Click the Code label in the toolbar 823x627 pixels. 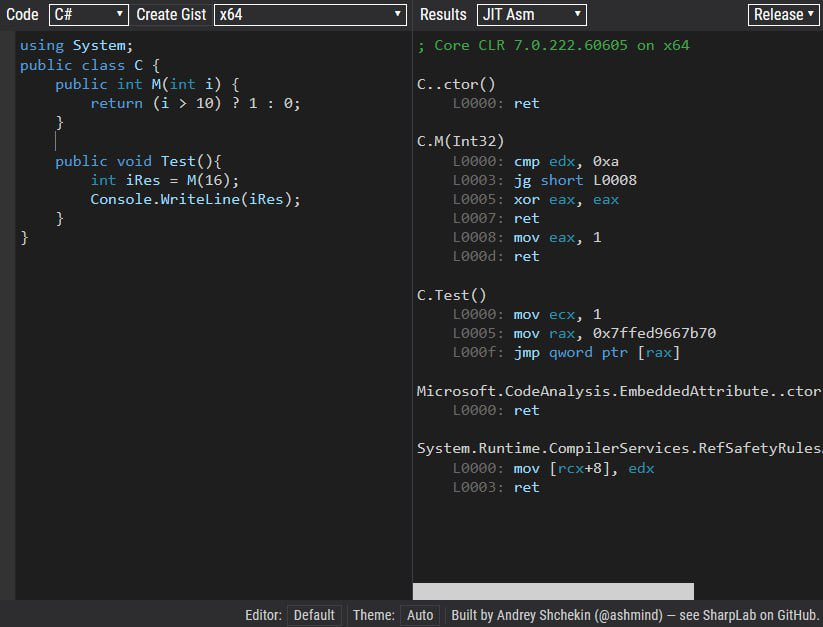point(22,14)
